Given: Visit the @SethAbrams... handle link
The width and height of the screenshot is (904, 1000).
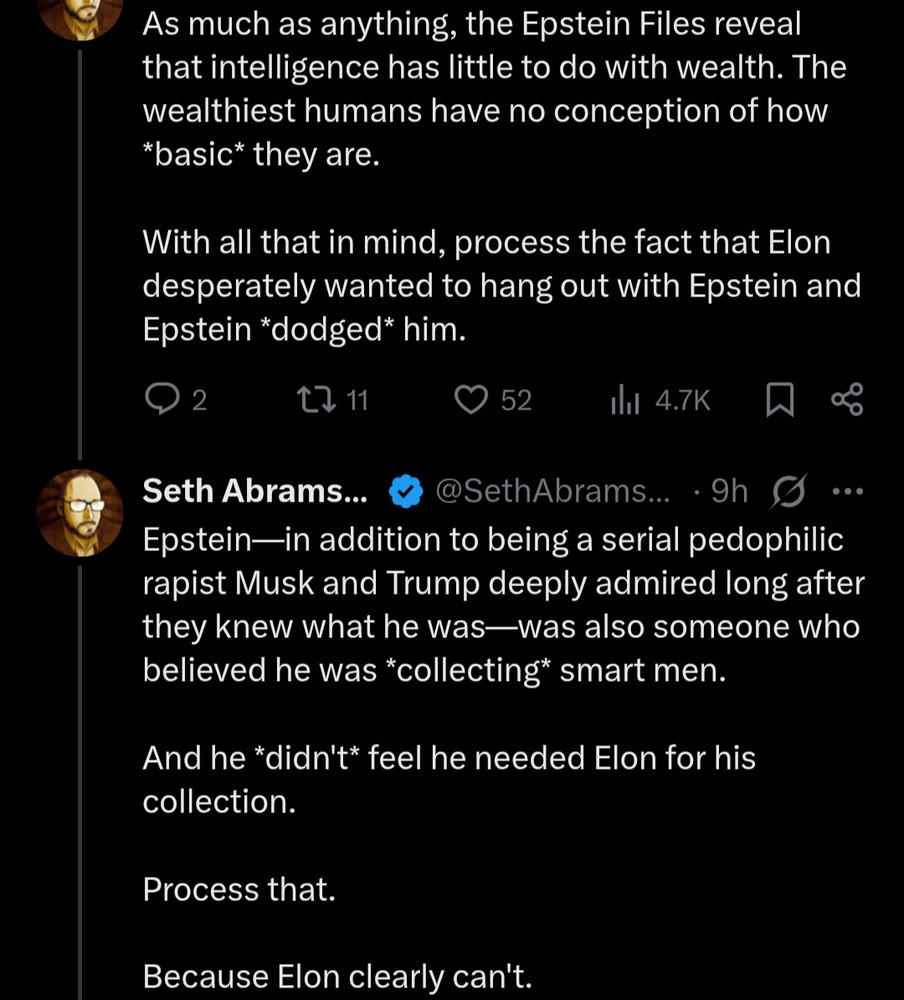Looking at the screenshot, I should [555, 491].
